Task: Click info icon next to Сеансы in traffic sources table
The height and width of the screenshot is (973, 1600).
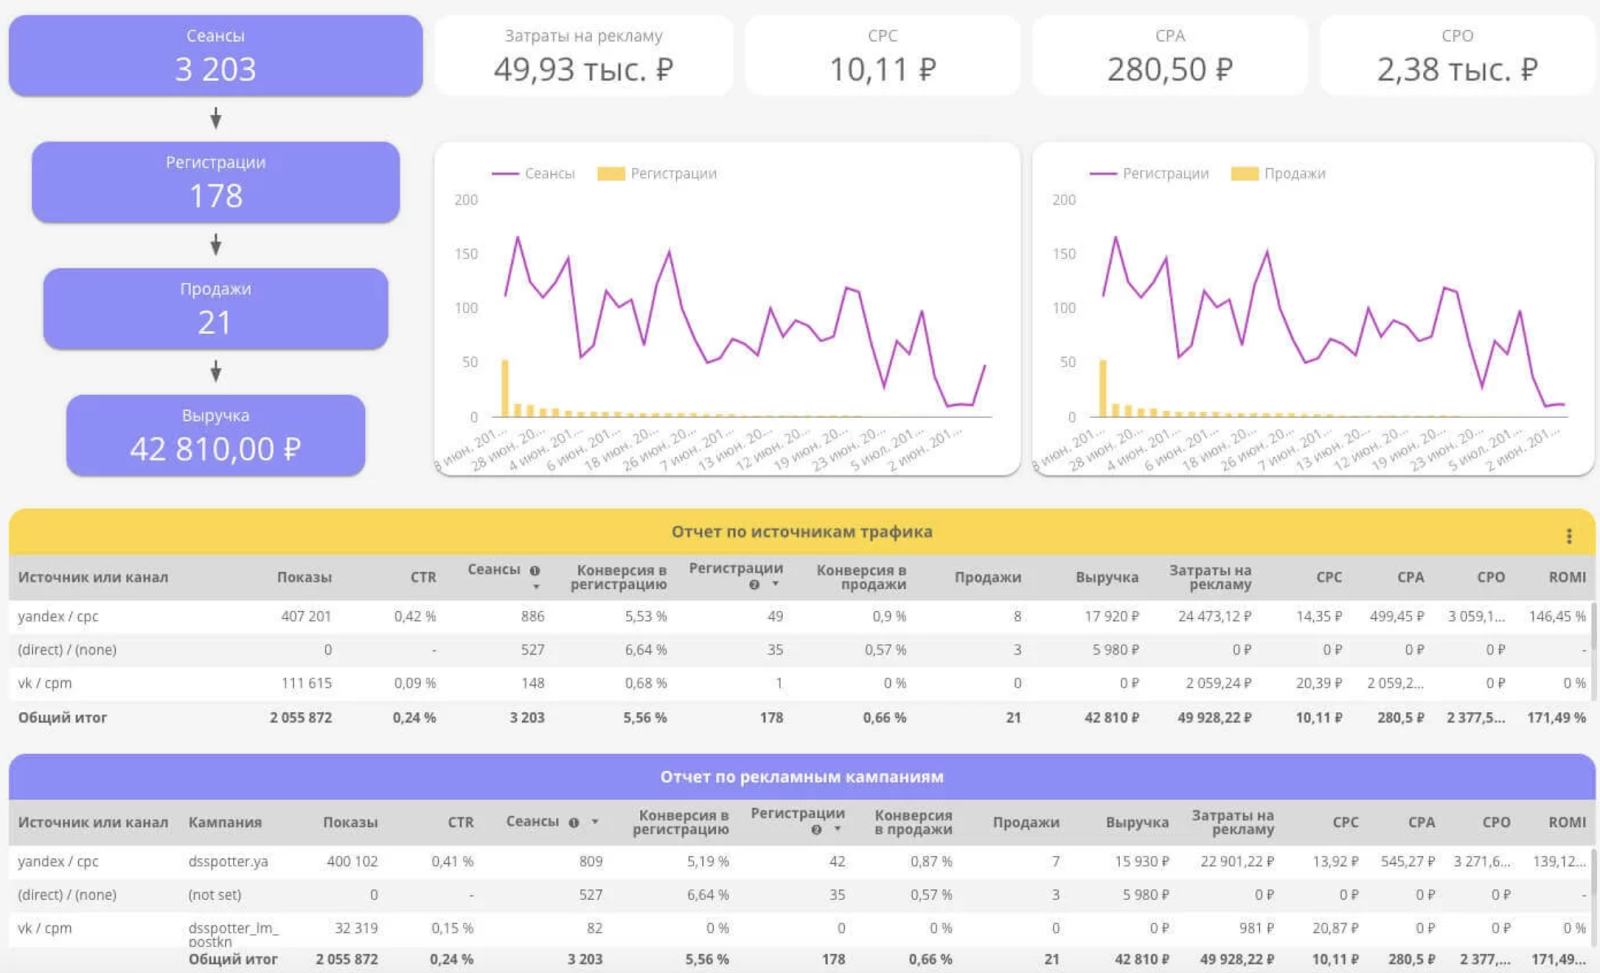Action: tap(535, 571)
